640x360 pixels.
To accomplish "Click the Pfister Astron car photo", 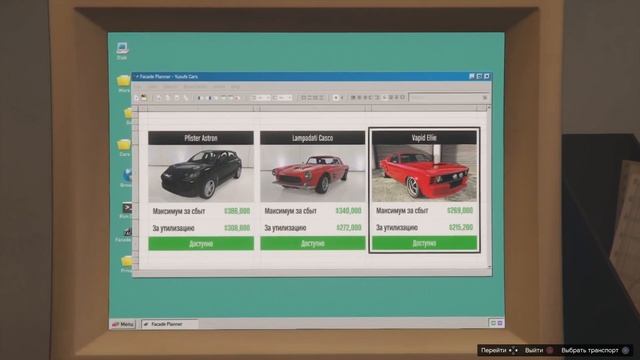I will pyautogui.click(x=201, y=173).
